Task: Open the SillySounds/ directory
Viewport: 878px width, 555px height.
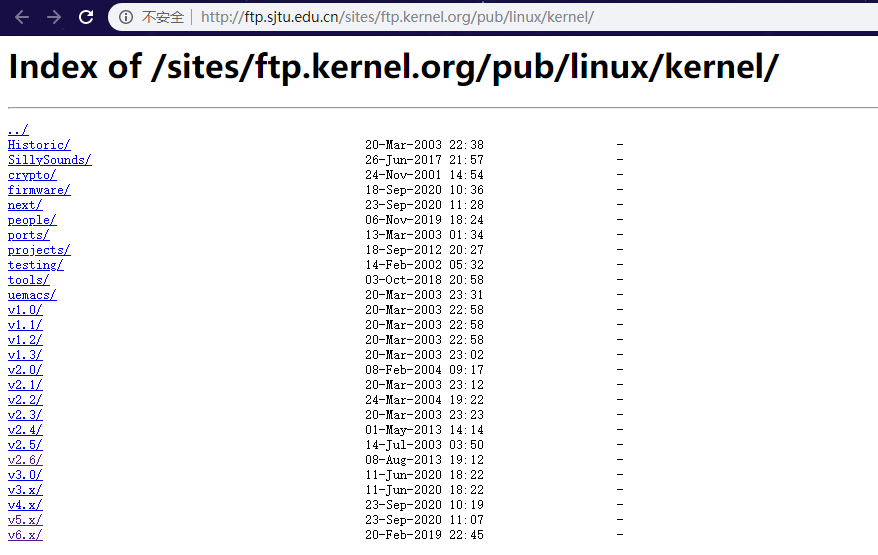Action: (x=50, y=160)
